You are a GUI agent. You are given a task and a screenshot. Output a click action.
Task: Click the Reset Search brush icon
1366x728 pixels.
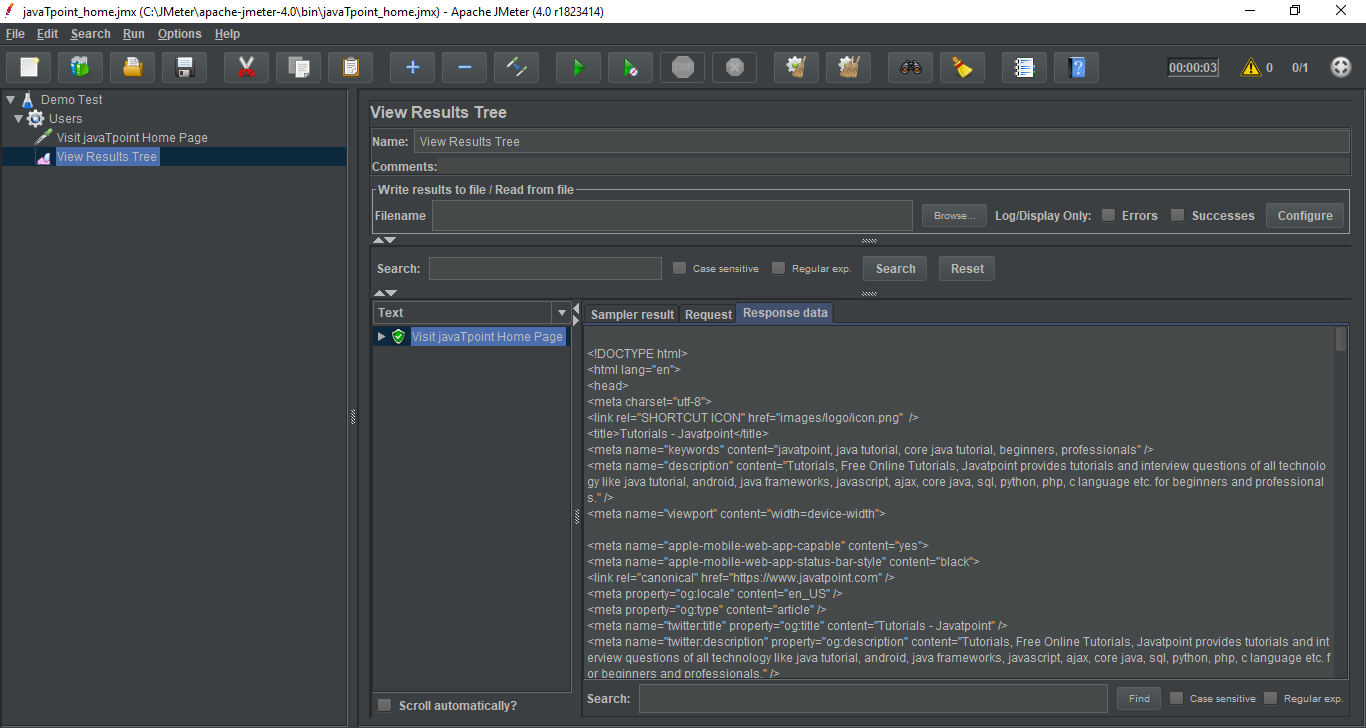click(962, 67)
